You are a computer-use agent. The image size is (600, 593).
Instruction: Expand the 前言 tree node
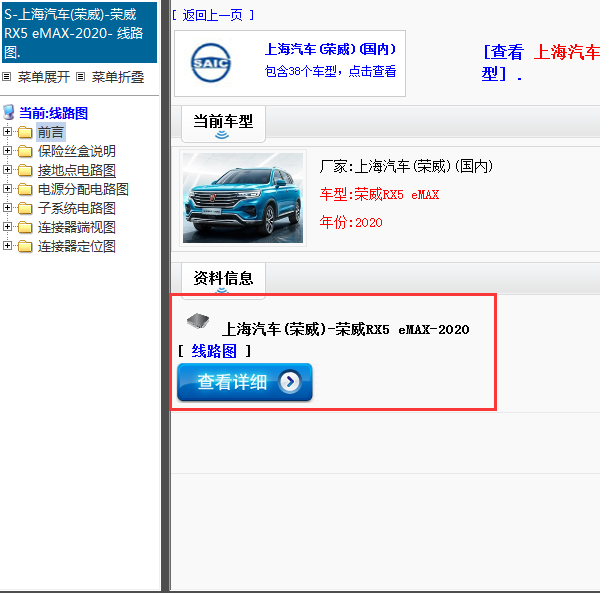tap(7, 132)
